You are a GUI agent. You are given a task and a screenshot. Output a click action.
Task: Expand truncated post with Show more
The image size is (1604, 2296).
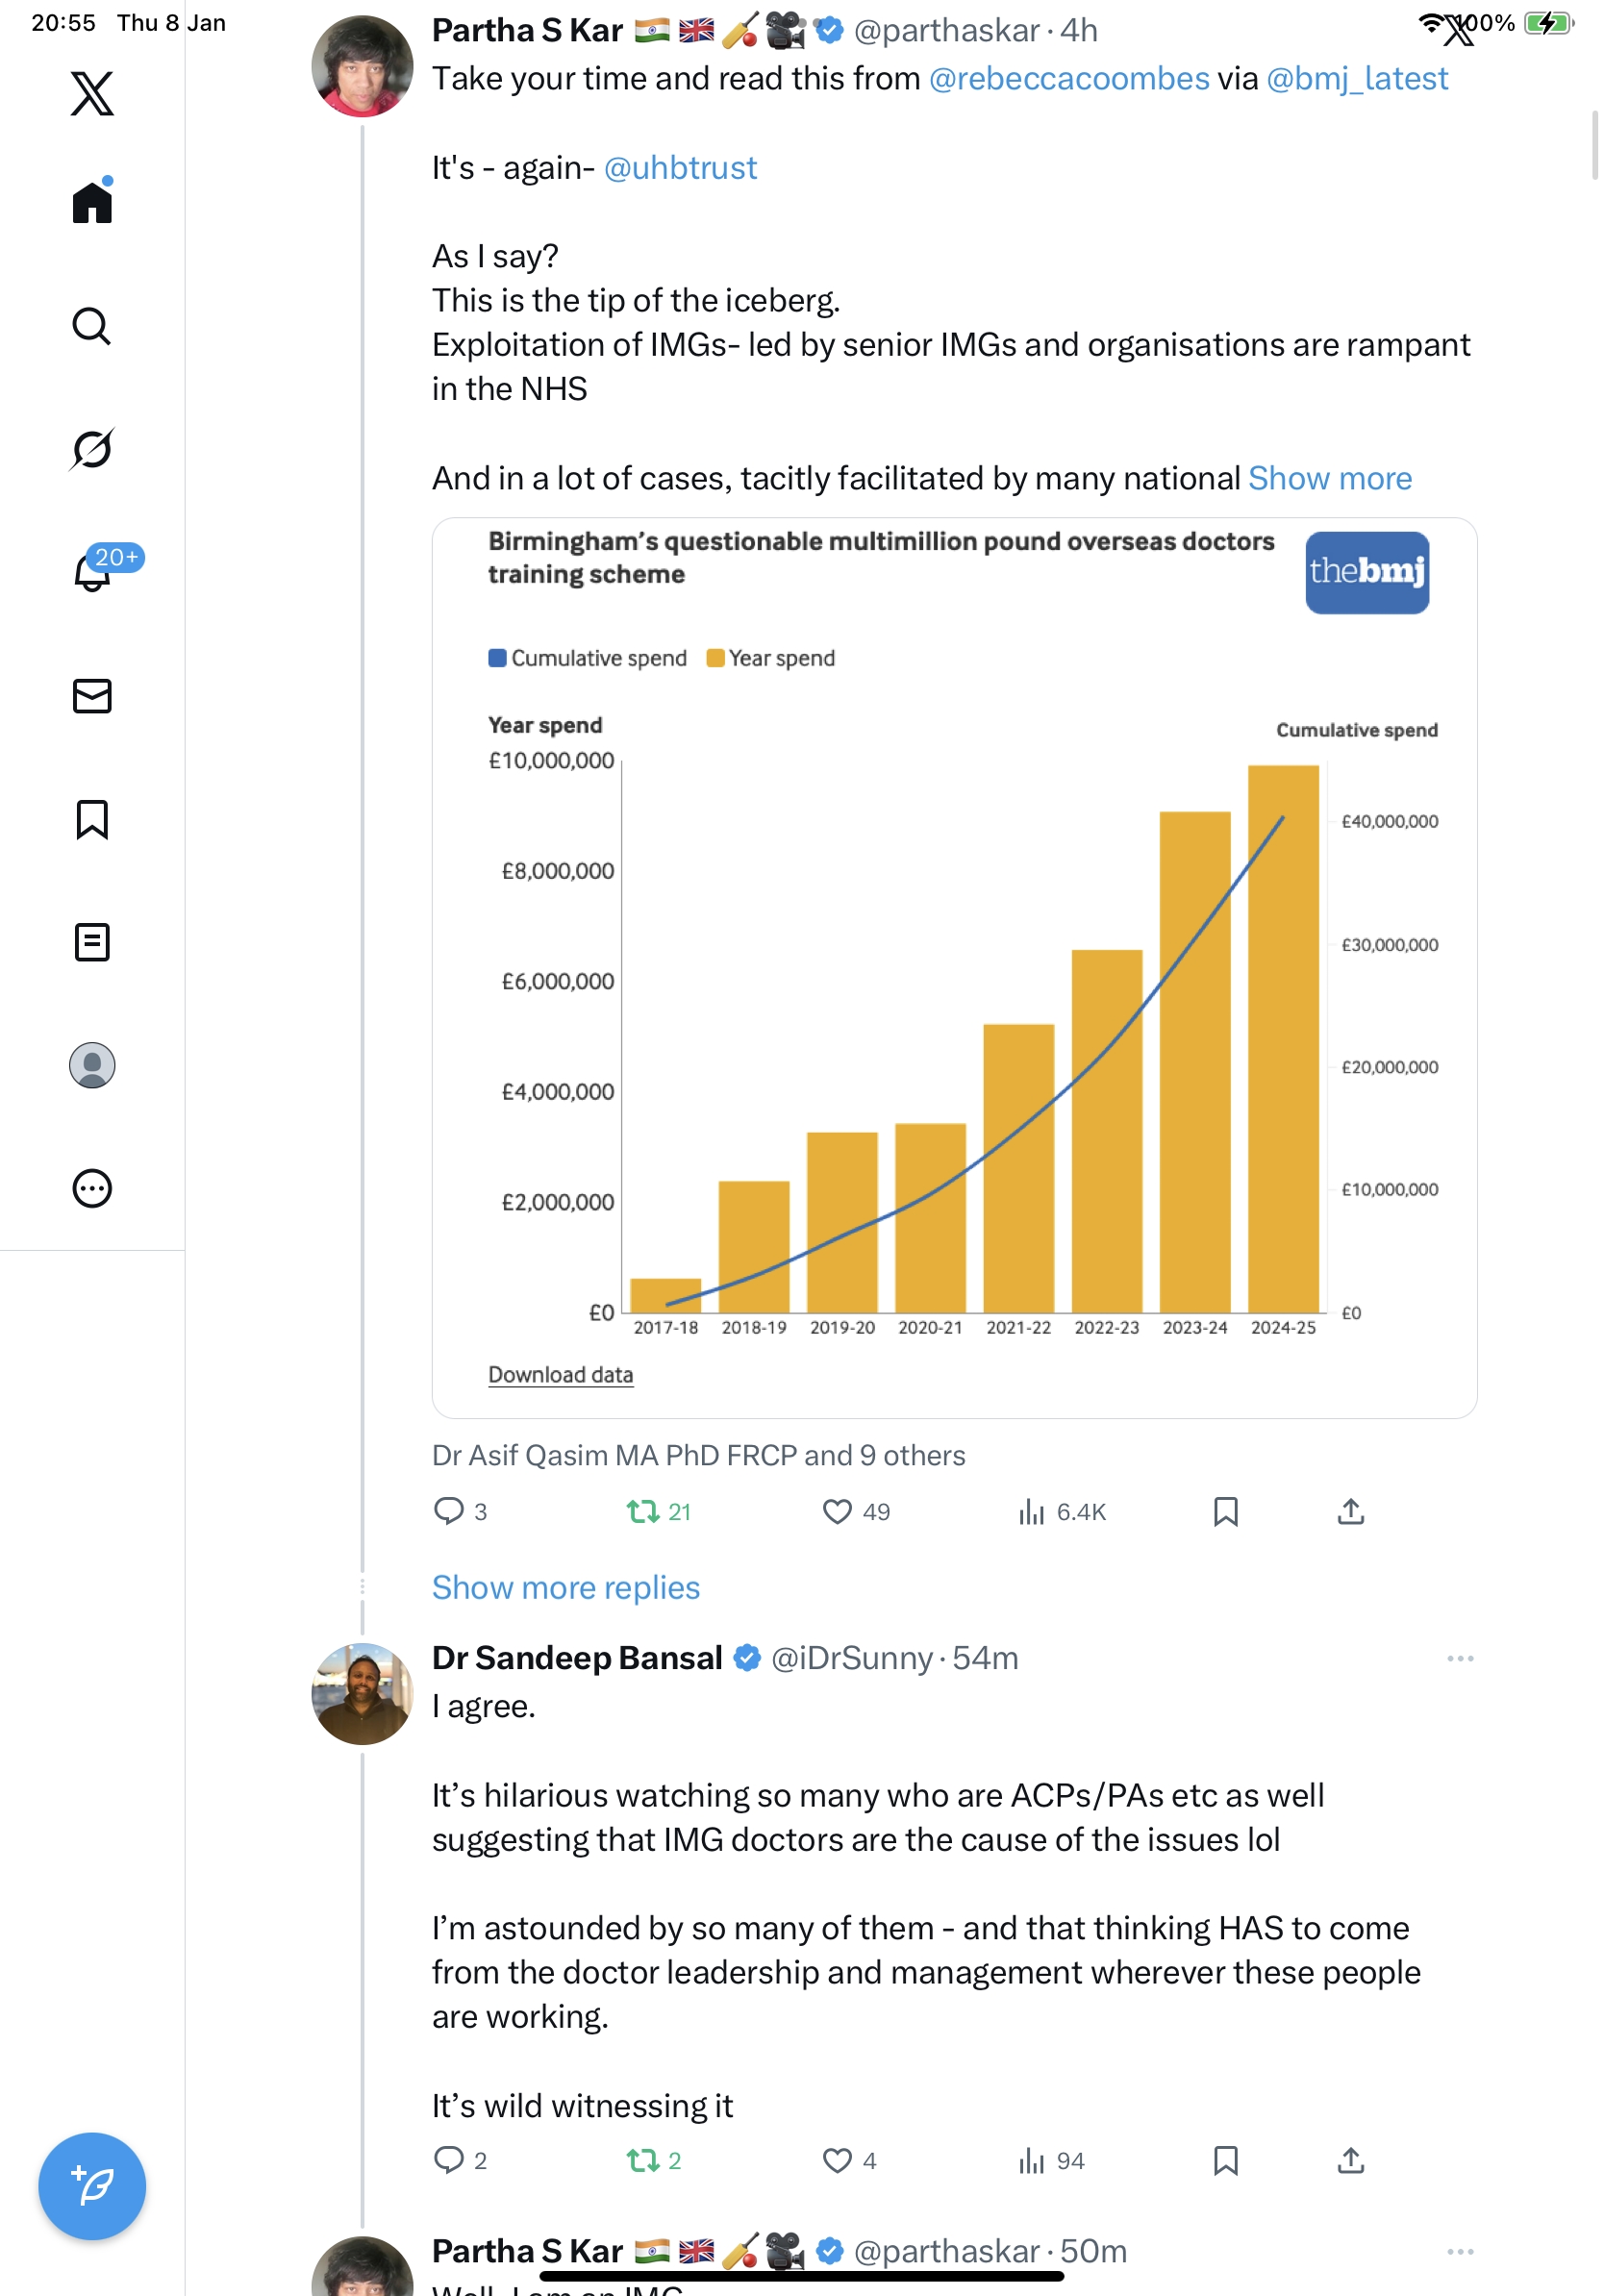1329,479
